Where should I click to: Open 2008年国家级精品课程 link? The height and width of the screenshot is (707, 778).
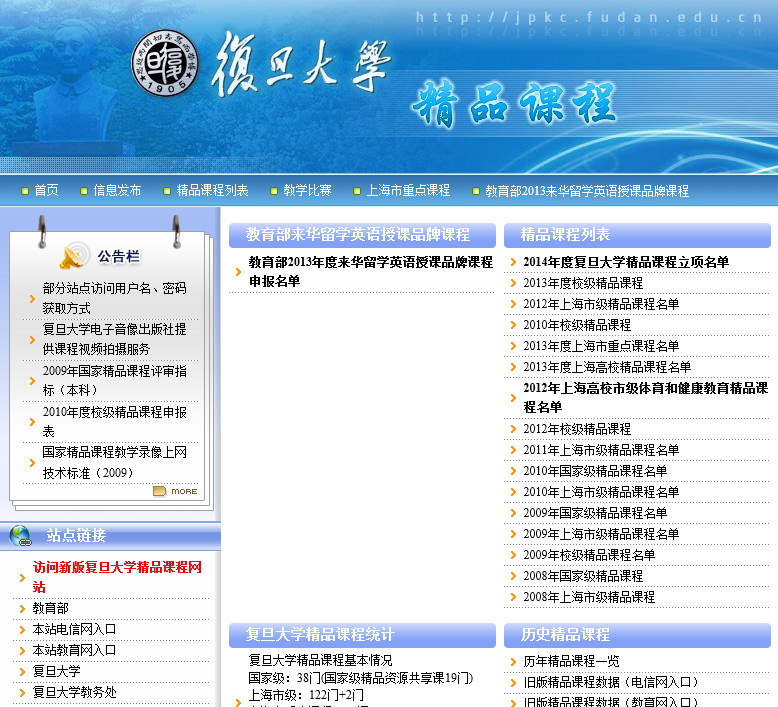(x=583, y=576)
